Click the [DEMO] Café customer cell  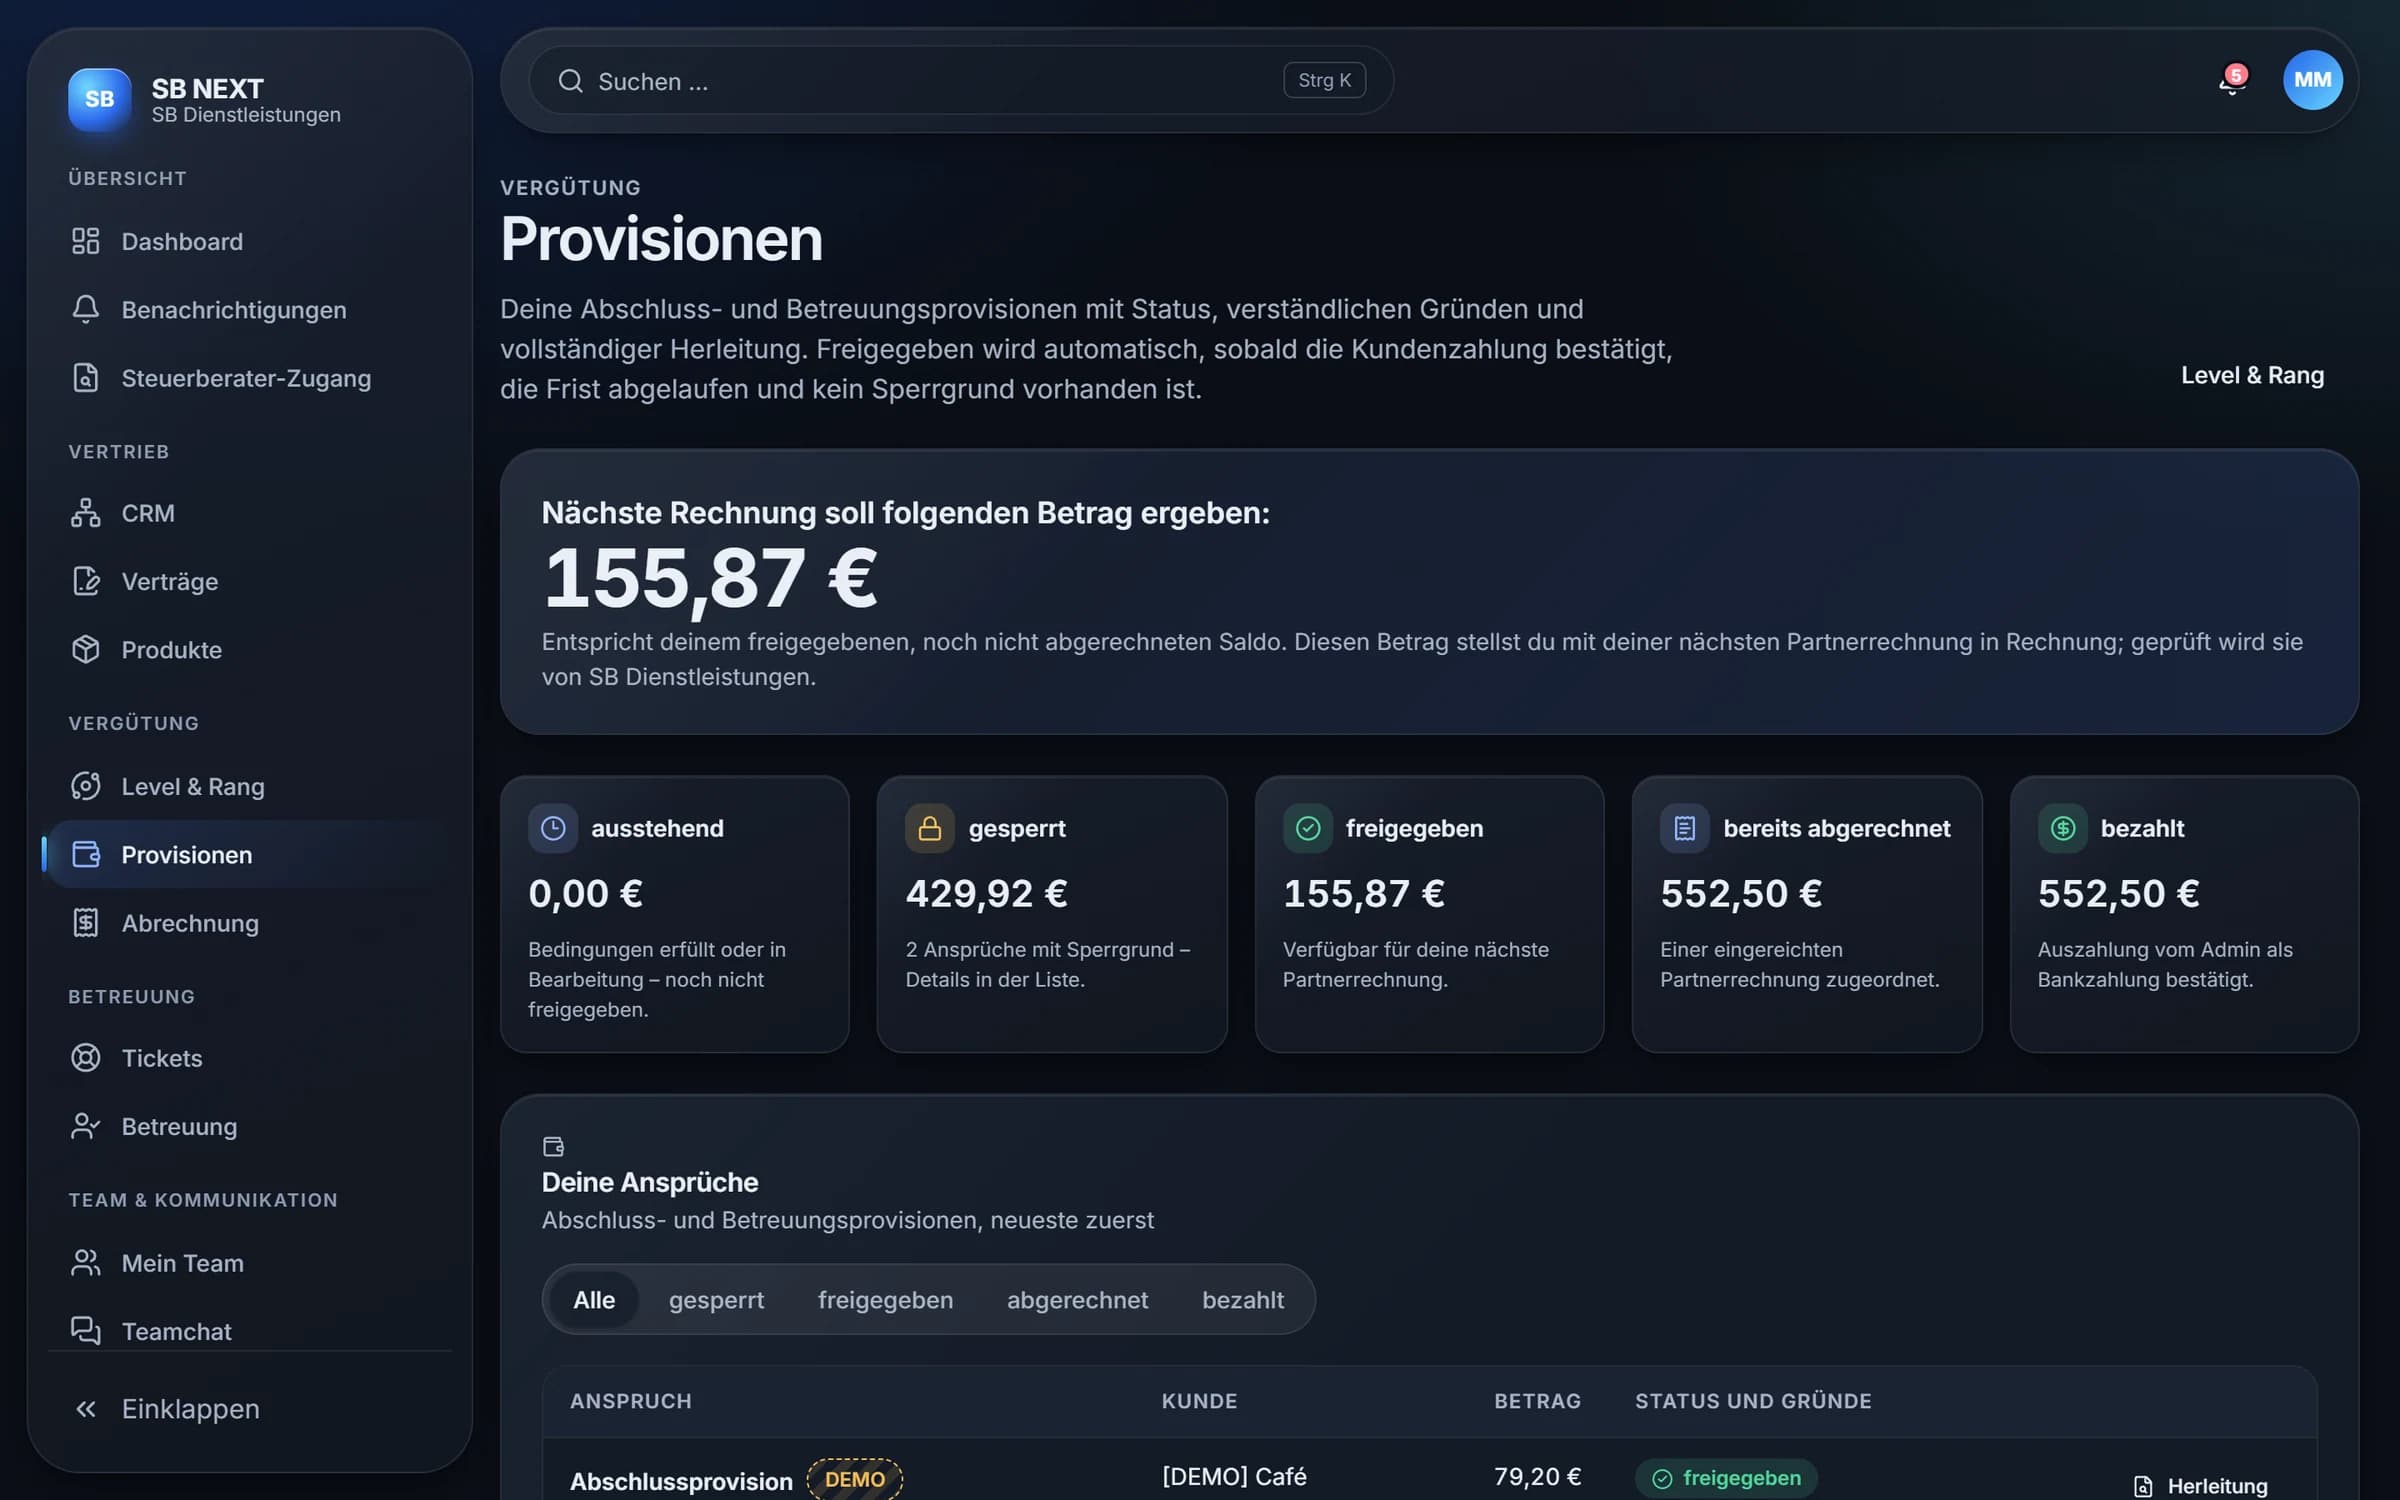click(x=1234, y=1476)
